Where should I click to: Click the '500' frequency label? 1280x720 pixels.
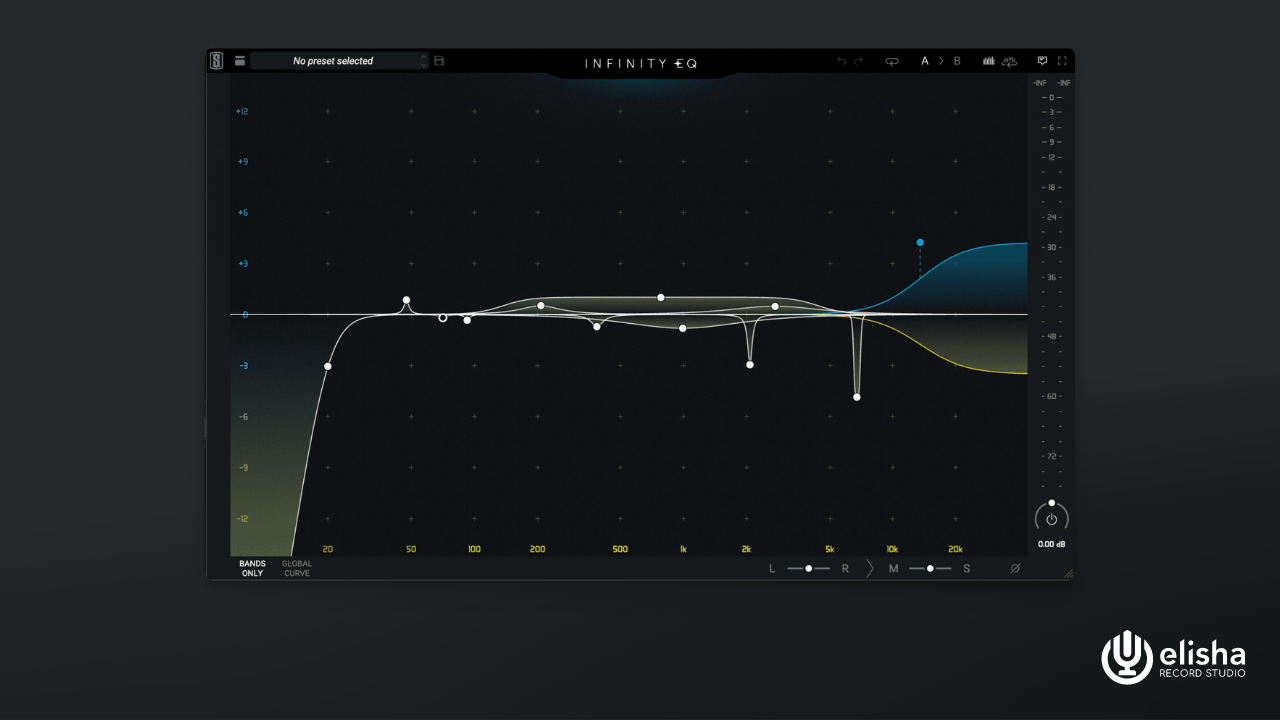coord(620,549)
